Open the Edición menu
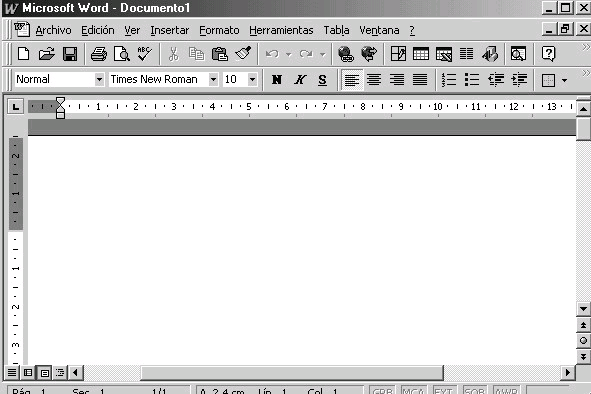Image resolution: width=591 pixels, height=394 pixels. tap(98, 30)
